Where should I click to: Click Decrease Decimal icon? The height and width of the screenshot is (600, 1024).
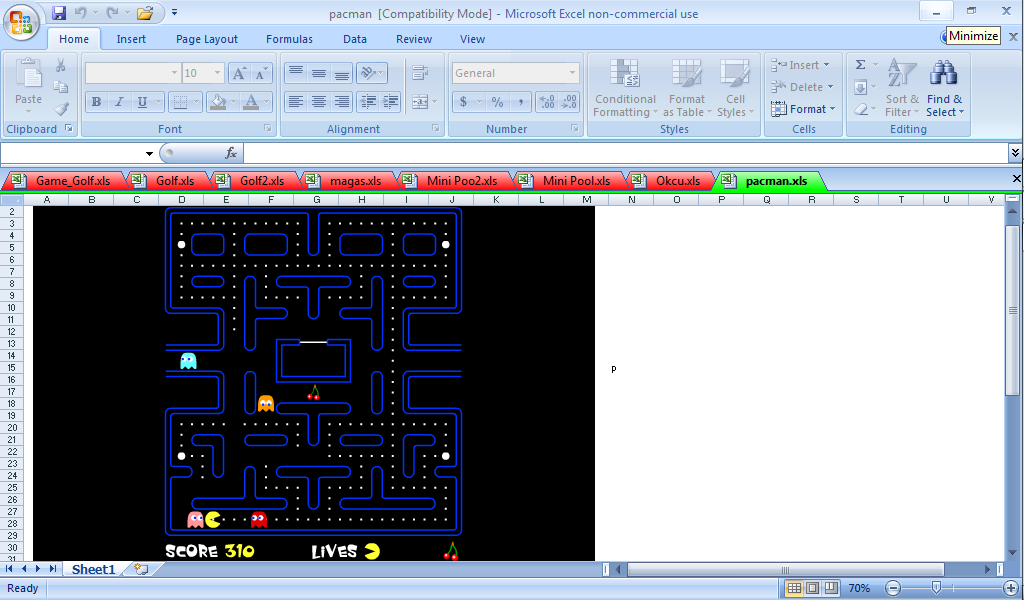tap(569, 102)
